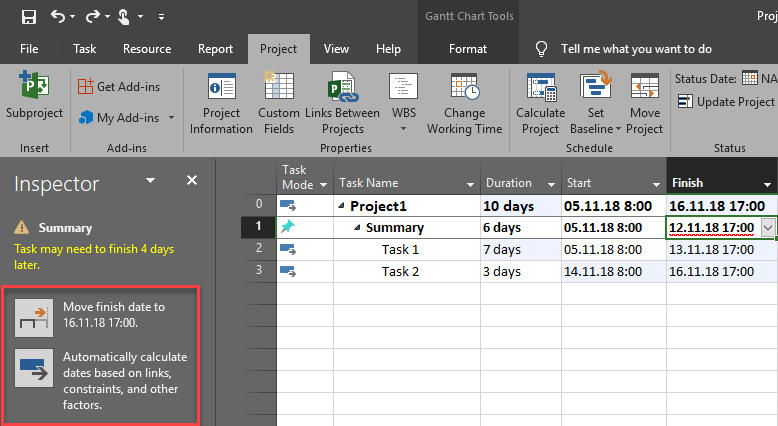Collapse the Summary task outline

[358, 228]
